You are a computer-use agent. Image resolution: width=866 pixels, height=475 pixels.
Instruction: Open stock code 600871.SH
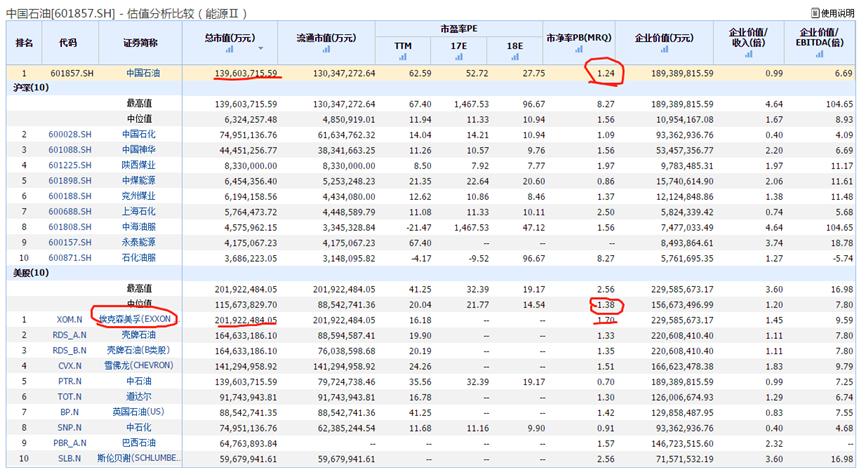pos(70,258)
